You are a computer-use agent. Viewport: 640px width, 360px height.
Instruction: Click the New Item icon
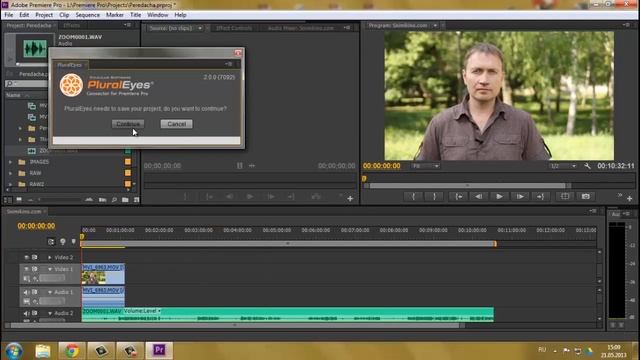click(136, 200)
